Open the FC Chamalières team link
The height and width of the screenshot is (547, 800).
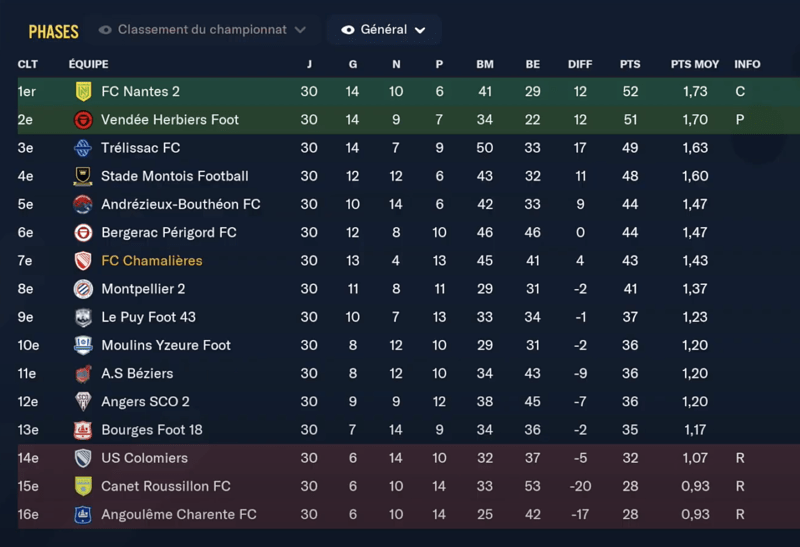[151, 261]
